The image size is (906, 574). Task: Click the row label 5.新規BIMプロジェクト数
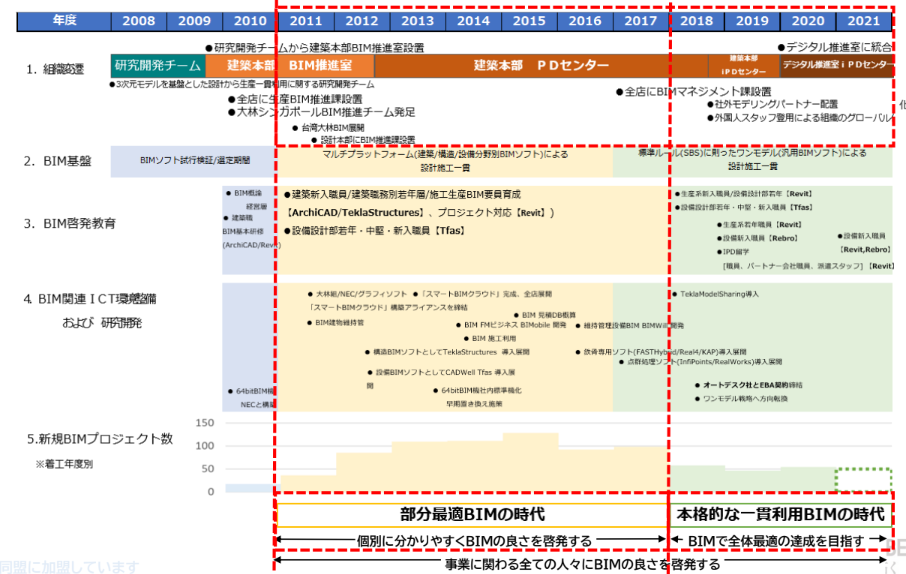click(100, 439)
